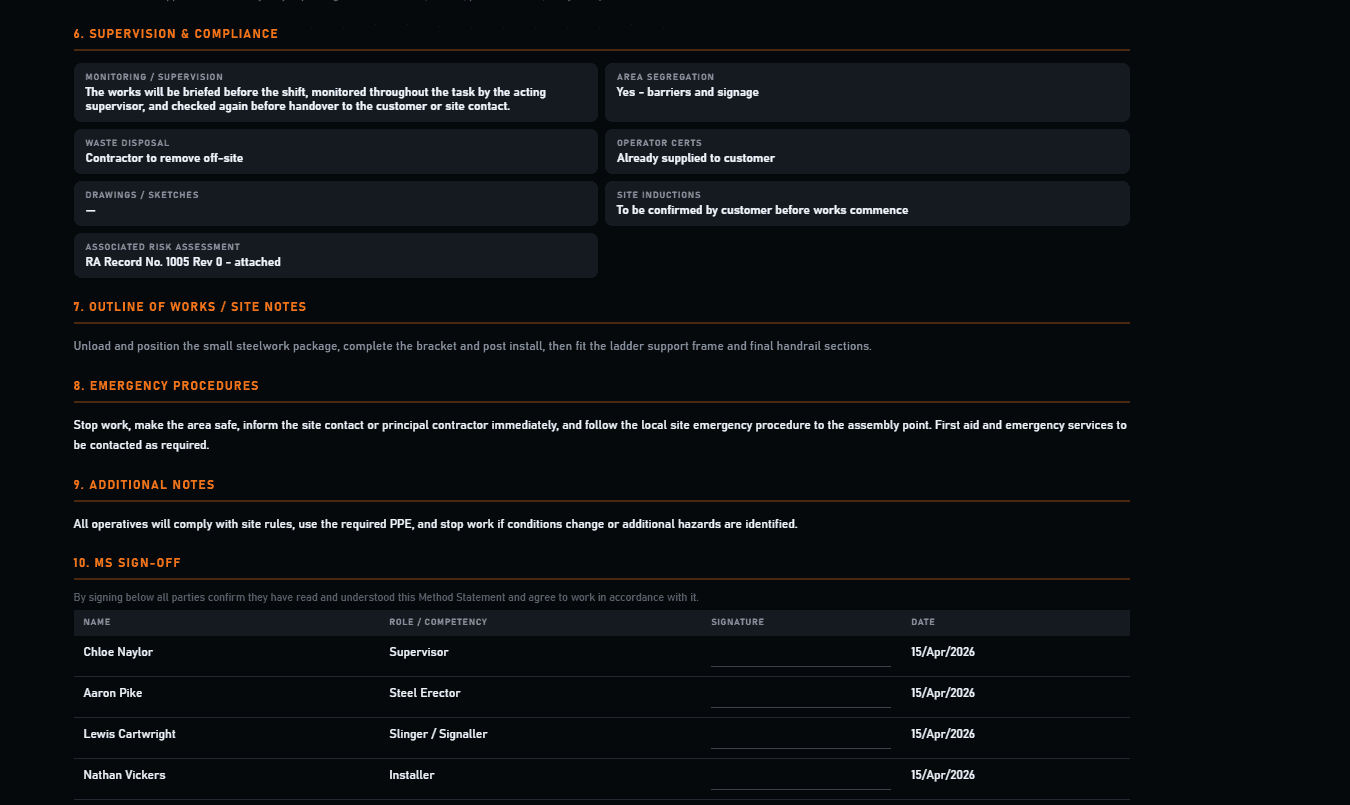The width and height of the screenshot is (1350, 805).
Task: Open the Monitoring / Supervision field
Action: [335, 92]
